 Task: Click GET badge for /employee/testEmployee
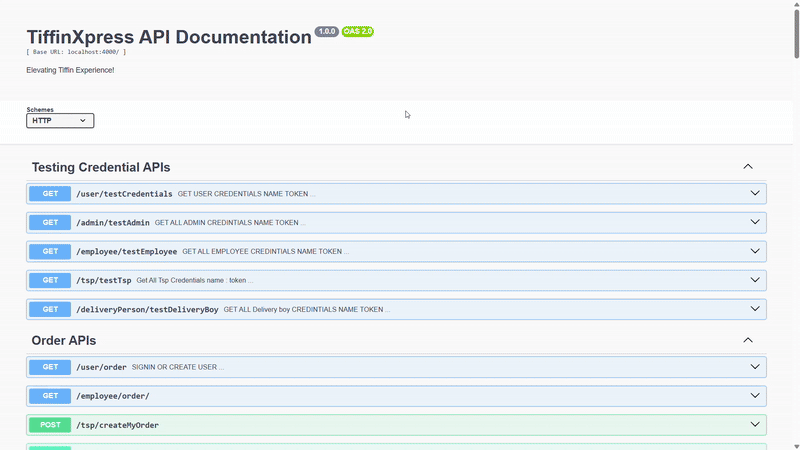pos(50,252)
